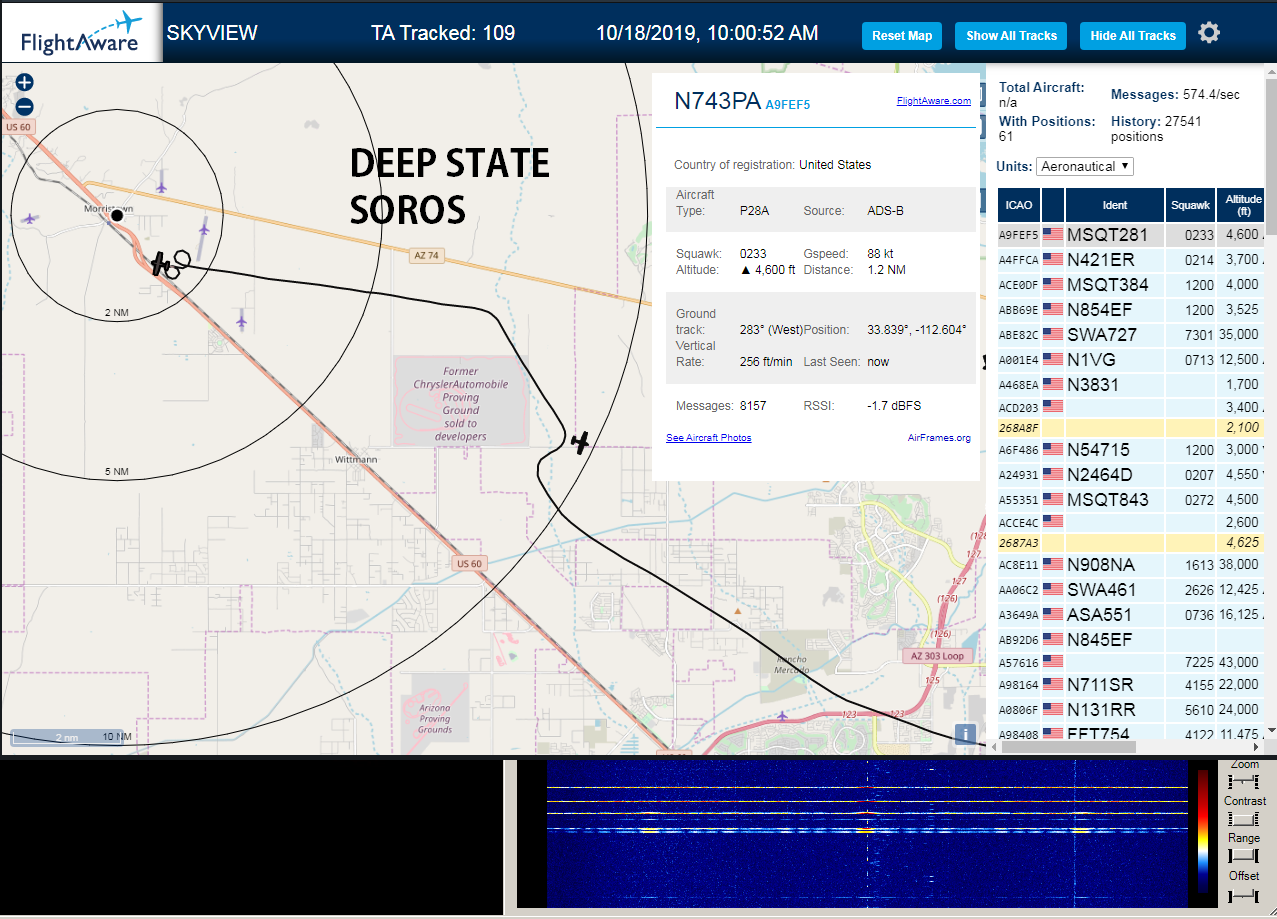This screenshot has width=1277, height=919.
Task: Select the ASA551 aircraft row
Action: coord(1131,615)
